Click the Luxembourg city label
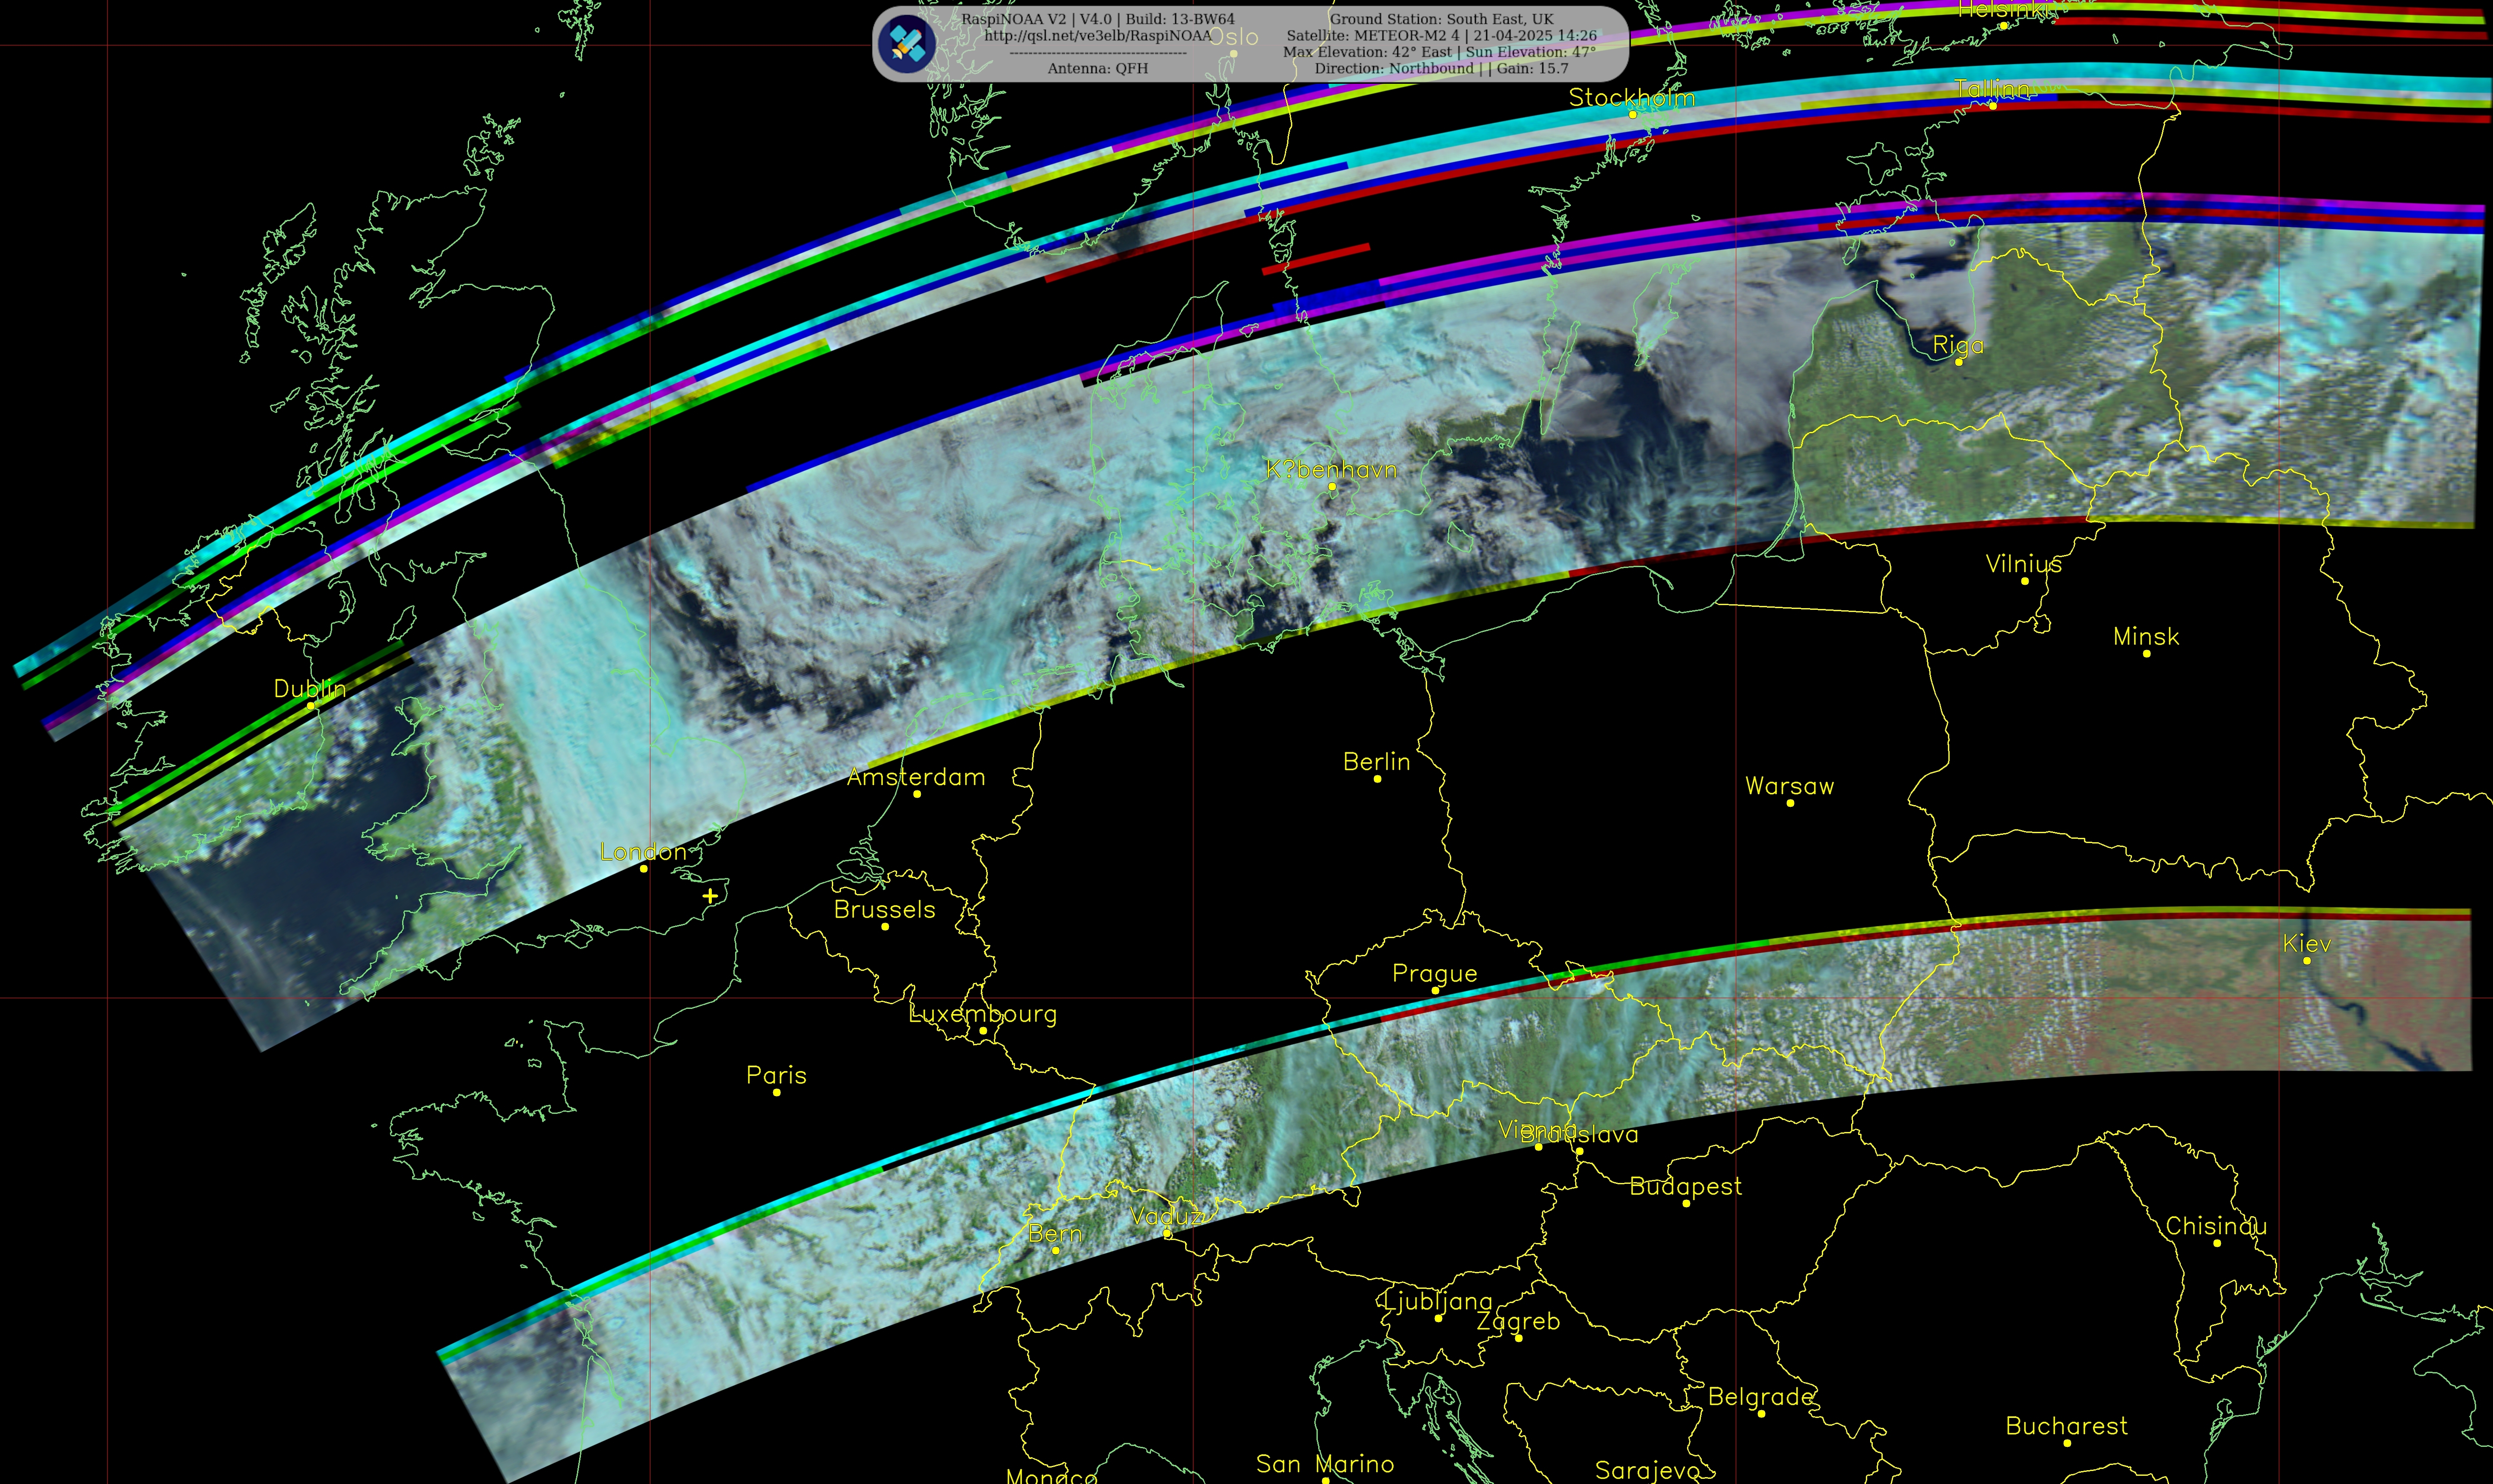The image size is (2493, 1484). point(982,1014)
